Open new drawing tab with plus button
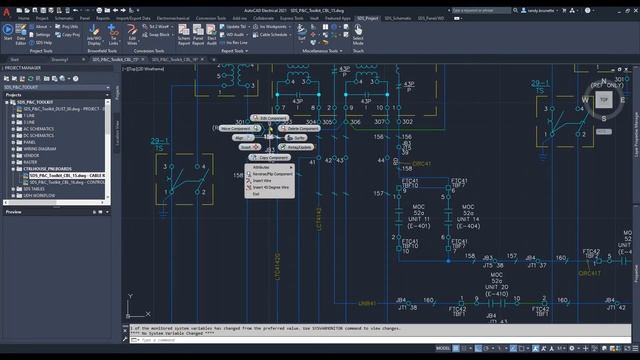The width and height of the screenshot is (640, 360). (x=214, y=60)
